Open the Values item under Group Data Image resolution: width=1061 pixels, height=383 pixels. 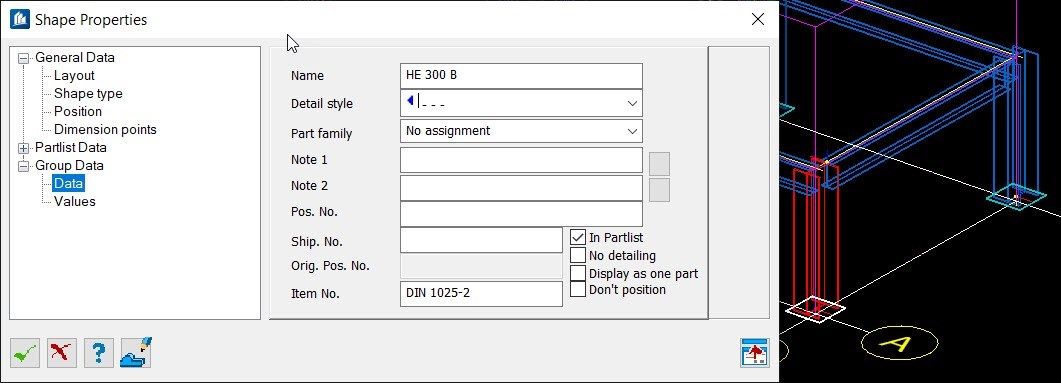click(74, 201)
